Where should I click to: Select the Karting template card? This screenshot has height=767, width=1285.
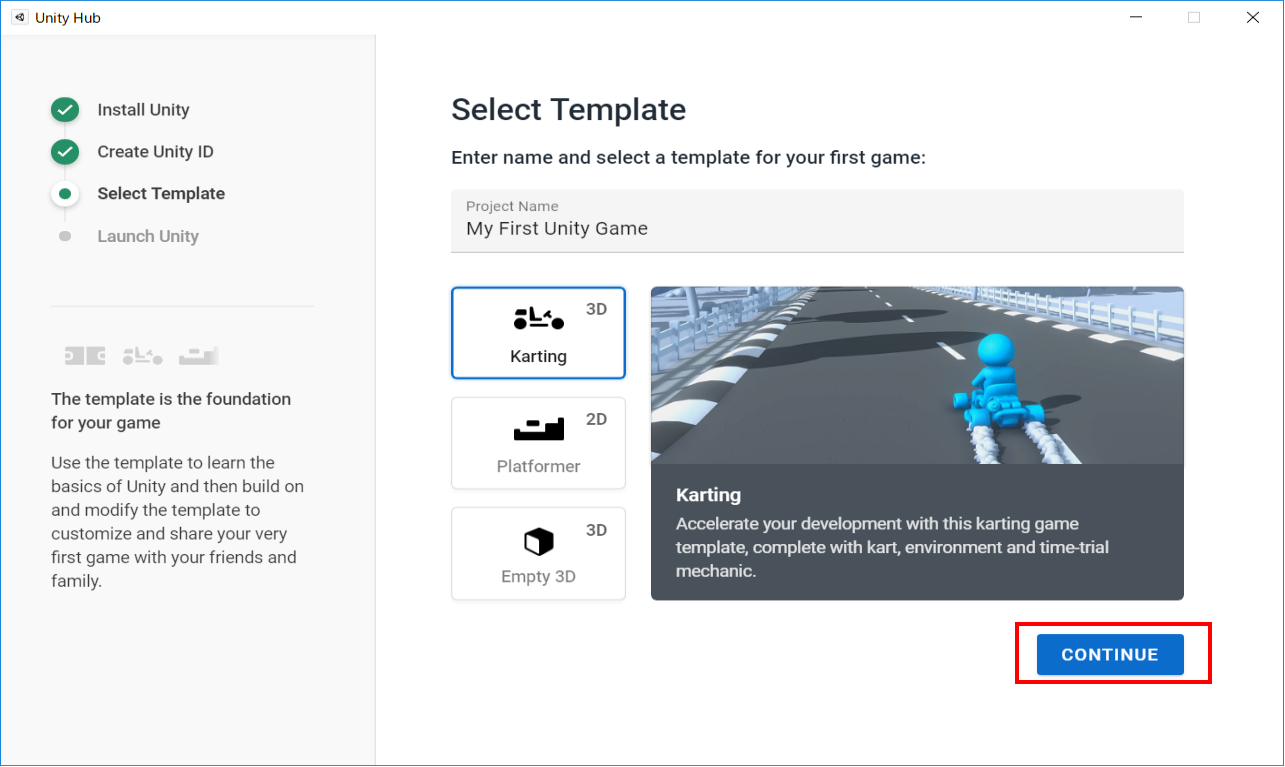538,333
